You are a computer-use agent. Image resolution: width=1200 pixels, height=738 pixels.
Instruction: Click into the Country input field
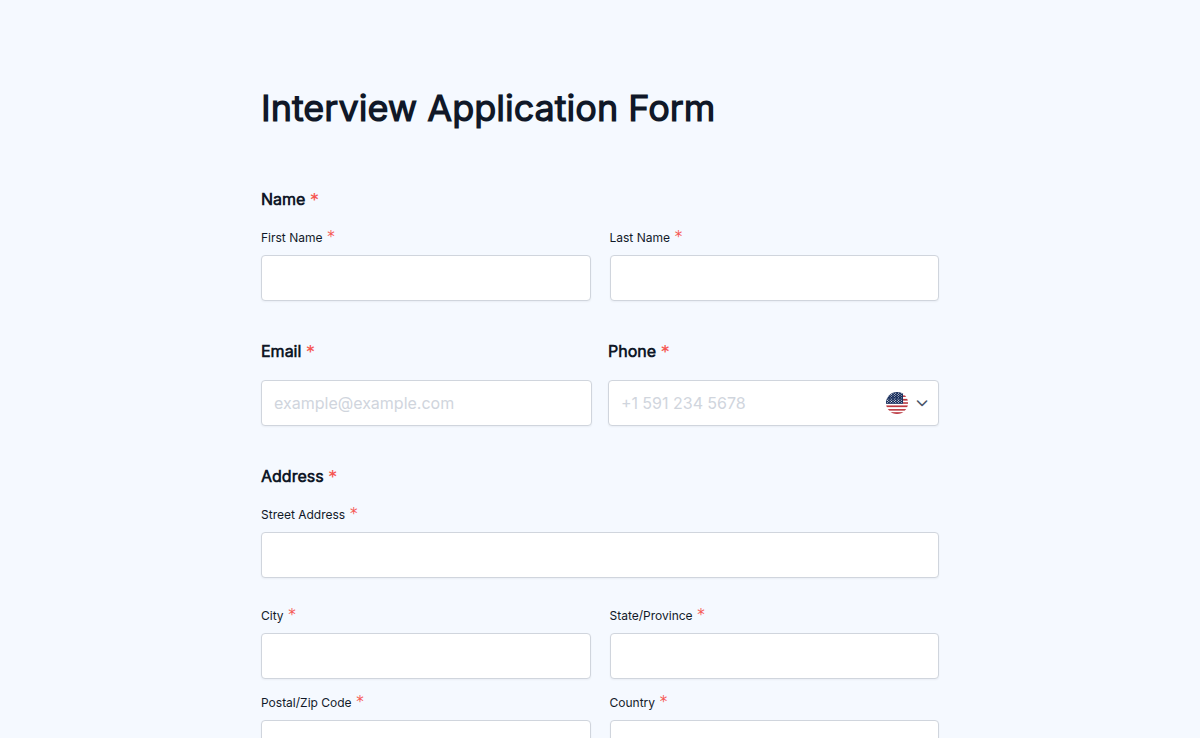pyautogui.click(x=773, y=731)
